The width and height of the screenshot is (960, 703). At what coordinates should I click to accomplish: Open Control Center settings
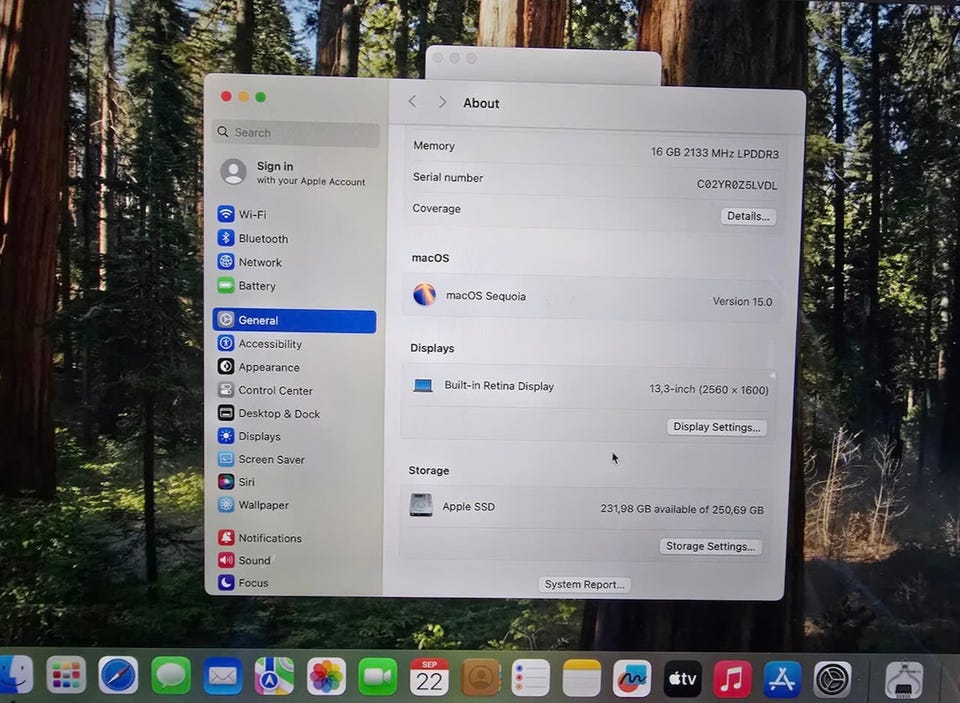pyautogui.click(x=264, y=390)
